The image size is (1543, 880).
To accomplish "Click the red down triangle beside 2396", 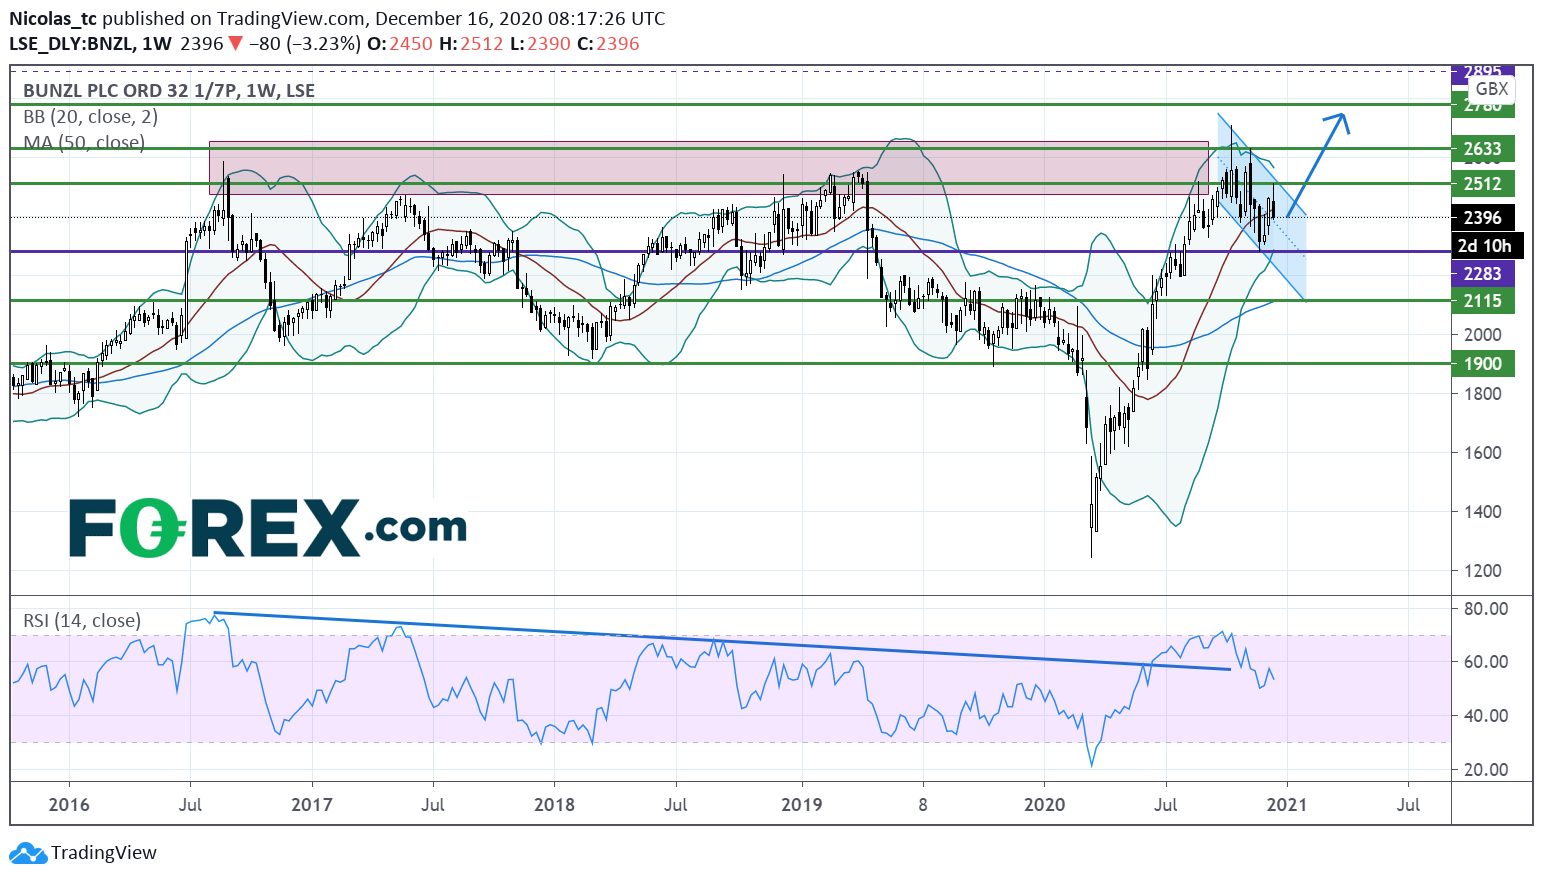I will (x=235, y=44).
